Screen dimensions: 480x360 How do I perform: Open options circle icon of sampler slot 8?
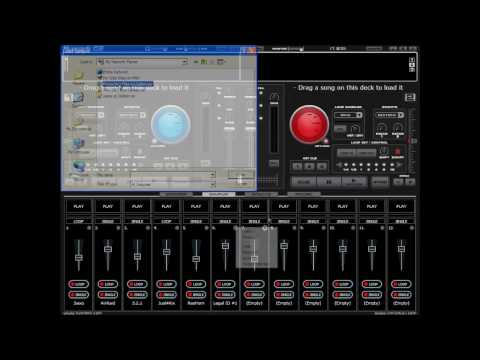[x=294, y=228]
